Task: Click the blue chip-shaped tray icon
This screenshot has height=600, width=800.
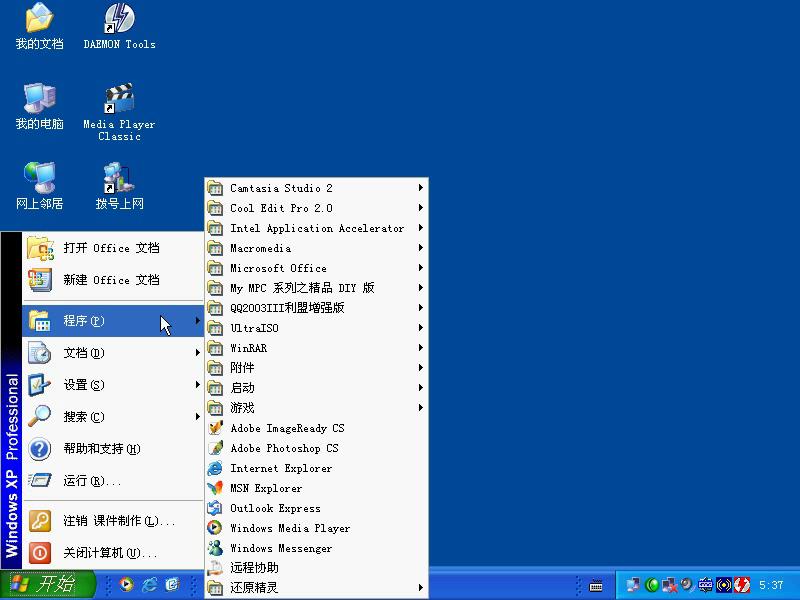Action: pyautogui.click(x=706, y=585)
